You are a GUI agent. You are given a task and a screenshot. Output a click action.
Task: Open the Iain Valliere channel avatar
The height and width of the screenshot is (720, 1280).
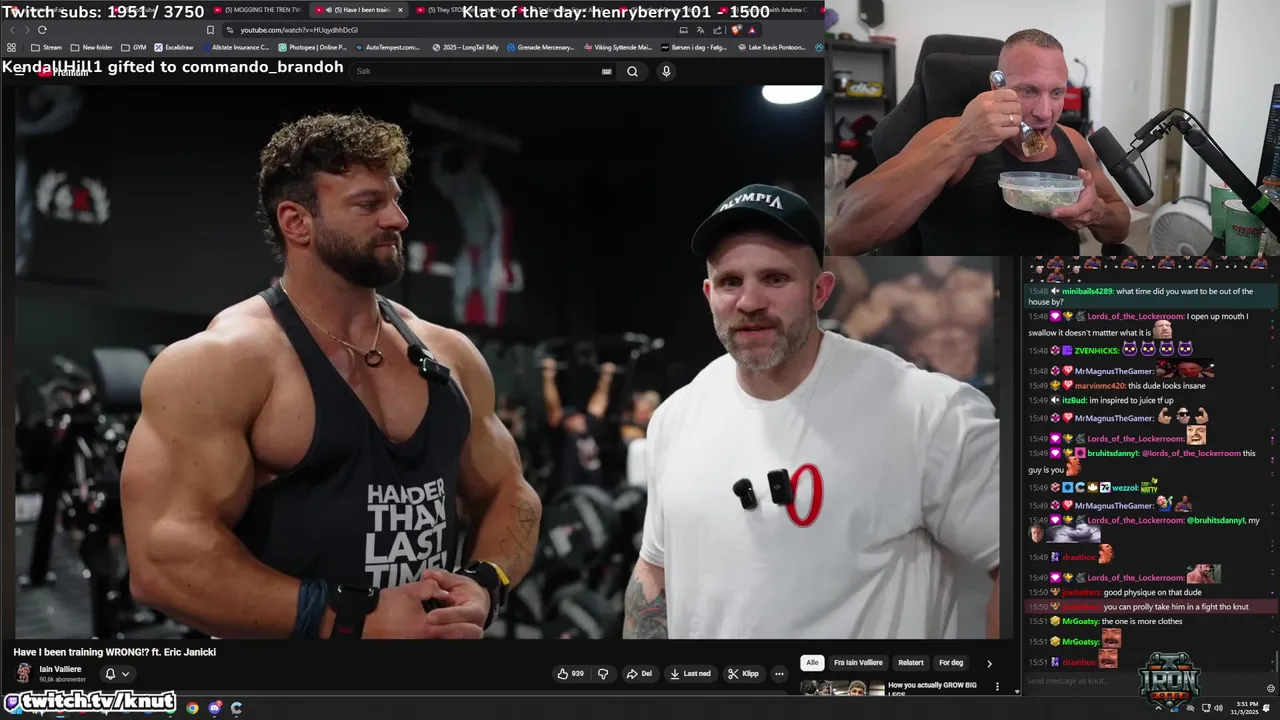coord(24,673)
